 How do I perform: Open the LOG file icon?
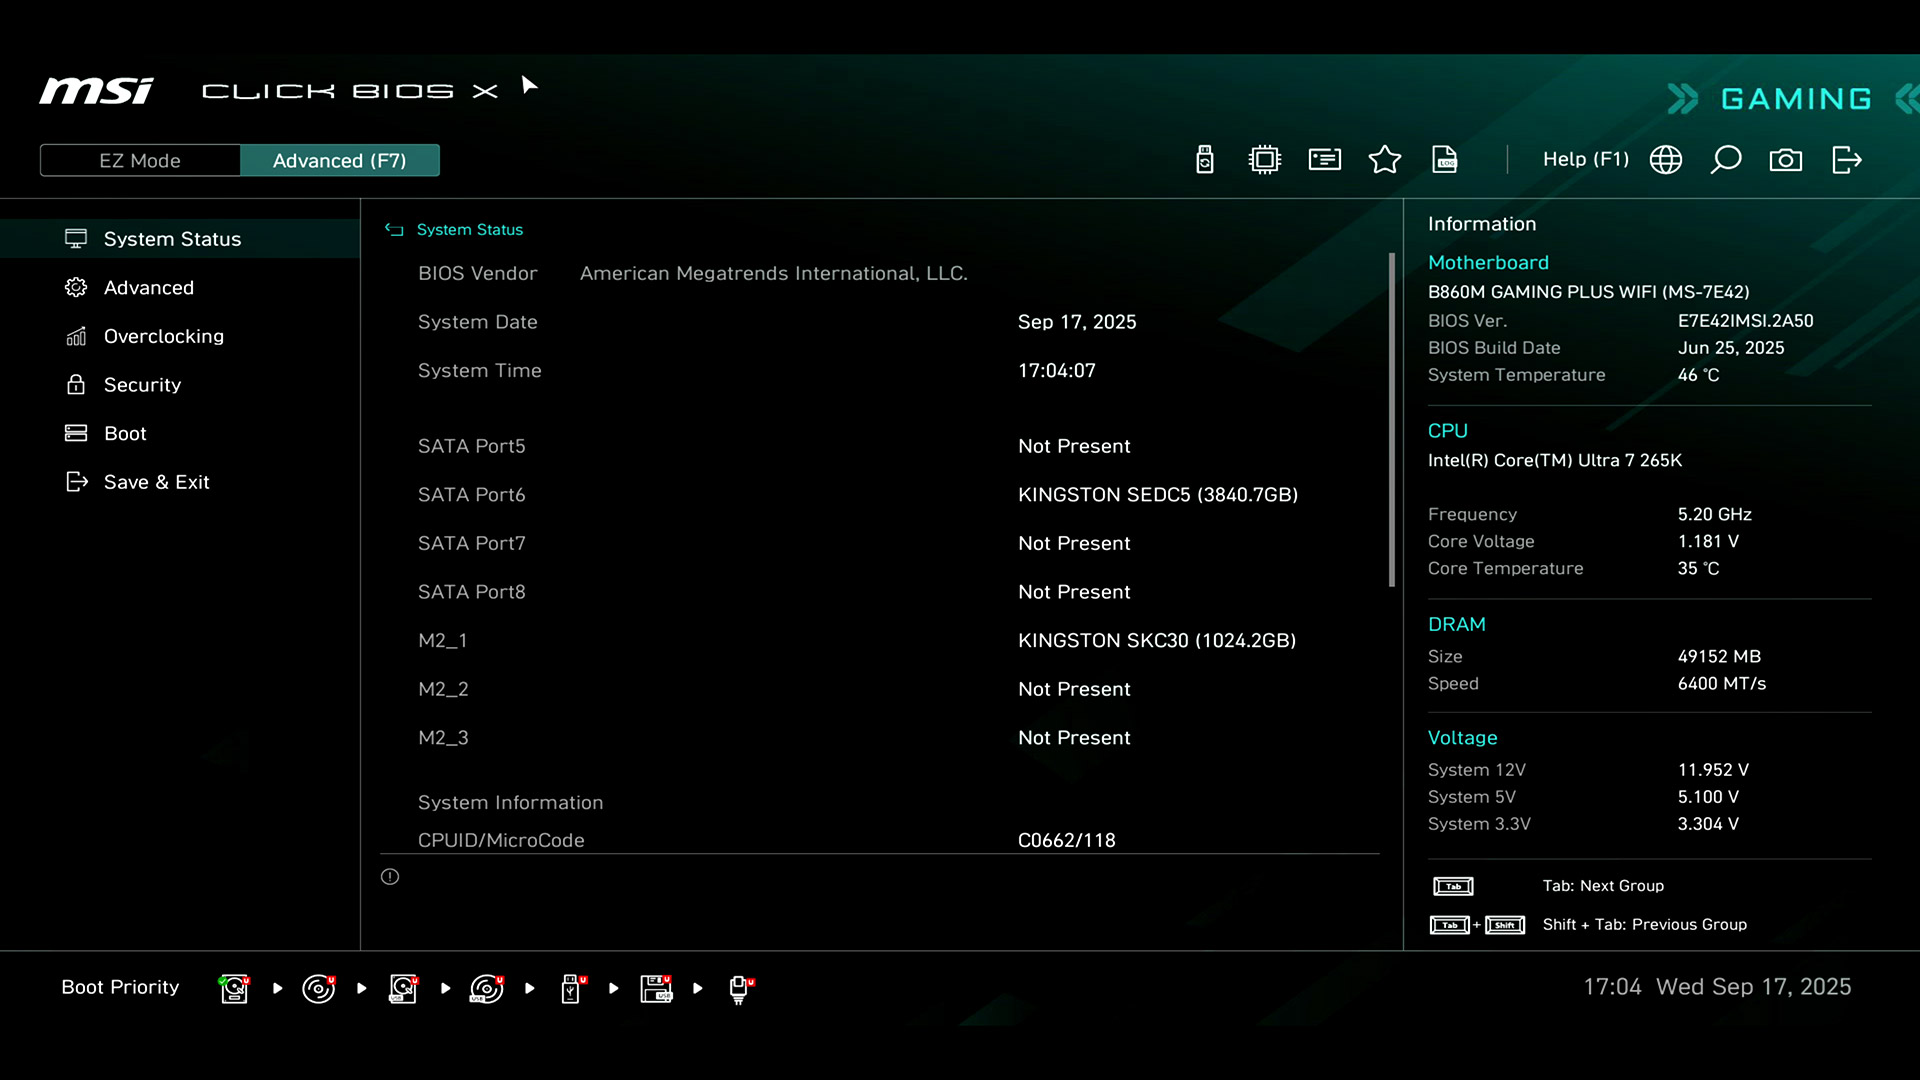1445,160
